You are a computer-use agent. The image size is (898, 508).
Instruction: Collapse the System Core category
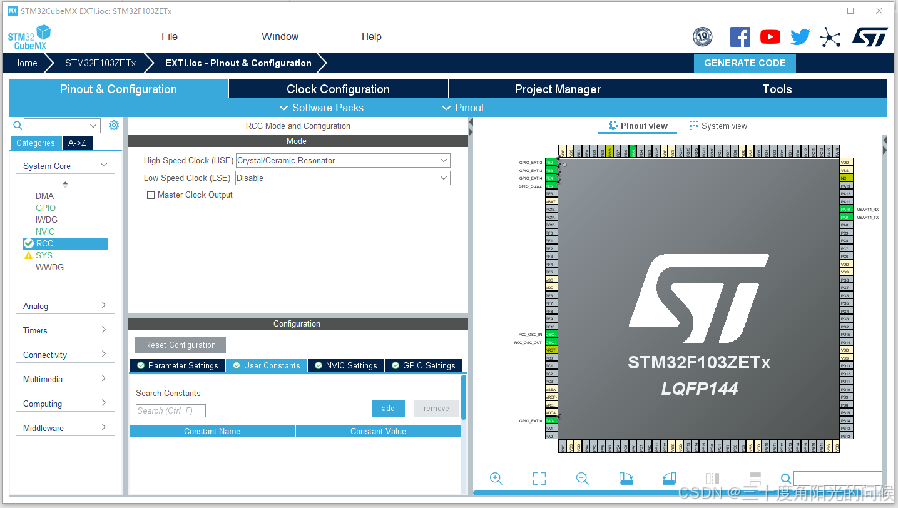coord(104,165)
